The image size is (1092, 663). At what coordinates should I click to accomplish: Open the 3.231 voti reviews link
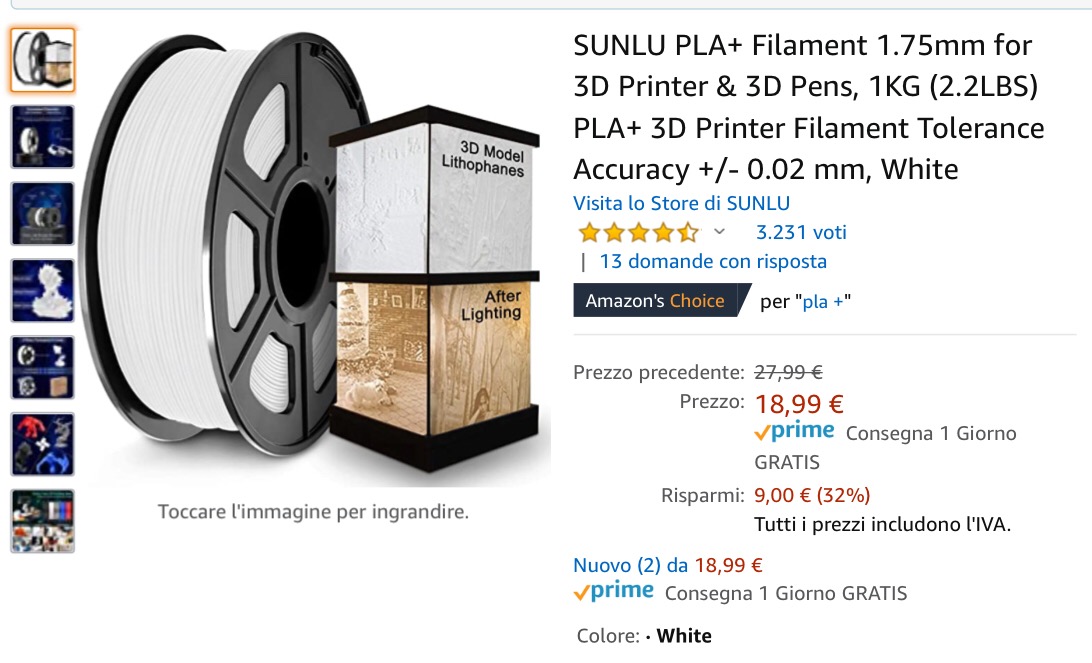click(801, 232)
